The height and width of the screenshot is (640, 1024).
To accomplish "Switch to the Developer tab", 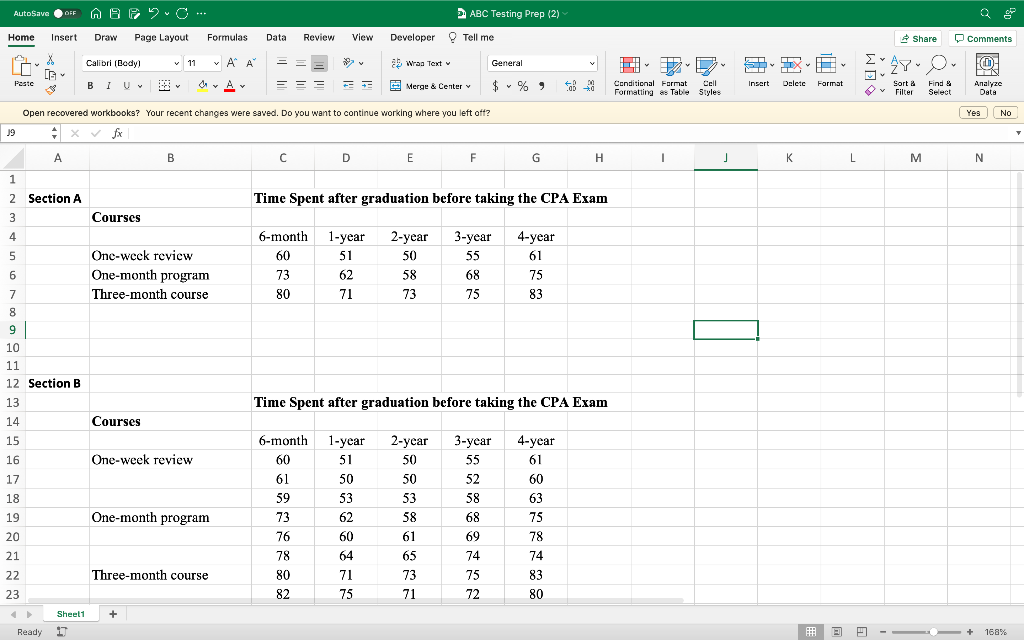I will 412,38.
